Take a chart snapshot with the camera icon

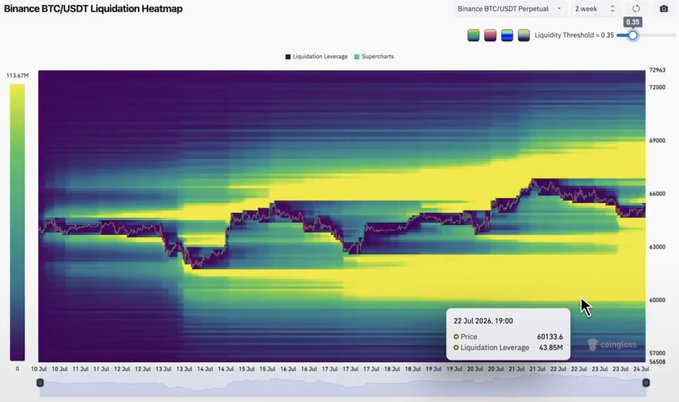(663, 9)
